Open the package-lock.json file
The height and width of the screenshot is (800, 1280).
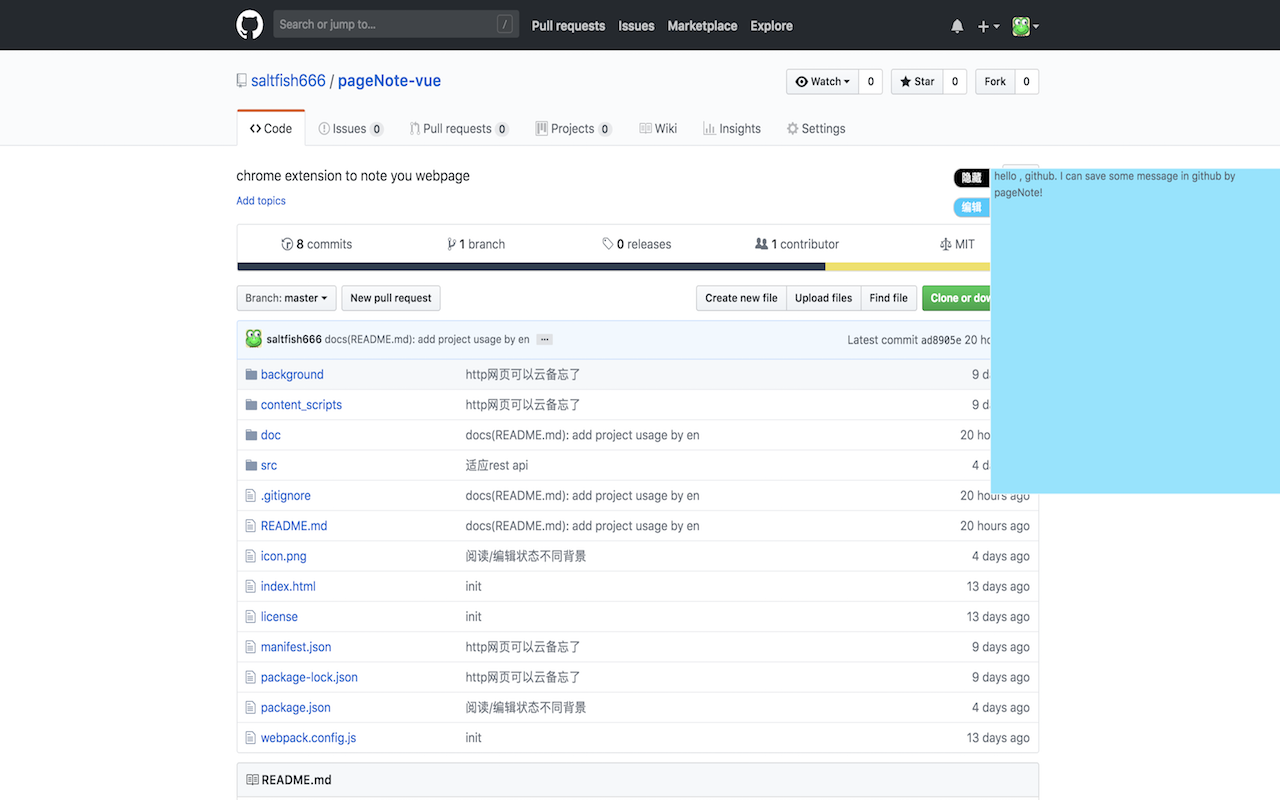click(x=309, y=677)
